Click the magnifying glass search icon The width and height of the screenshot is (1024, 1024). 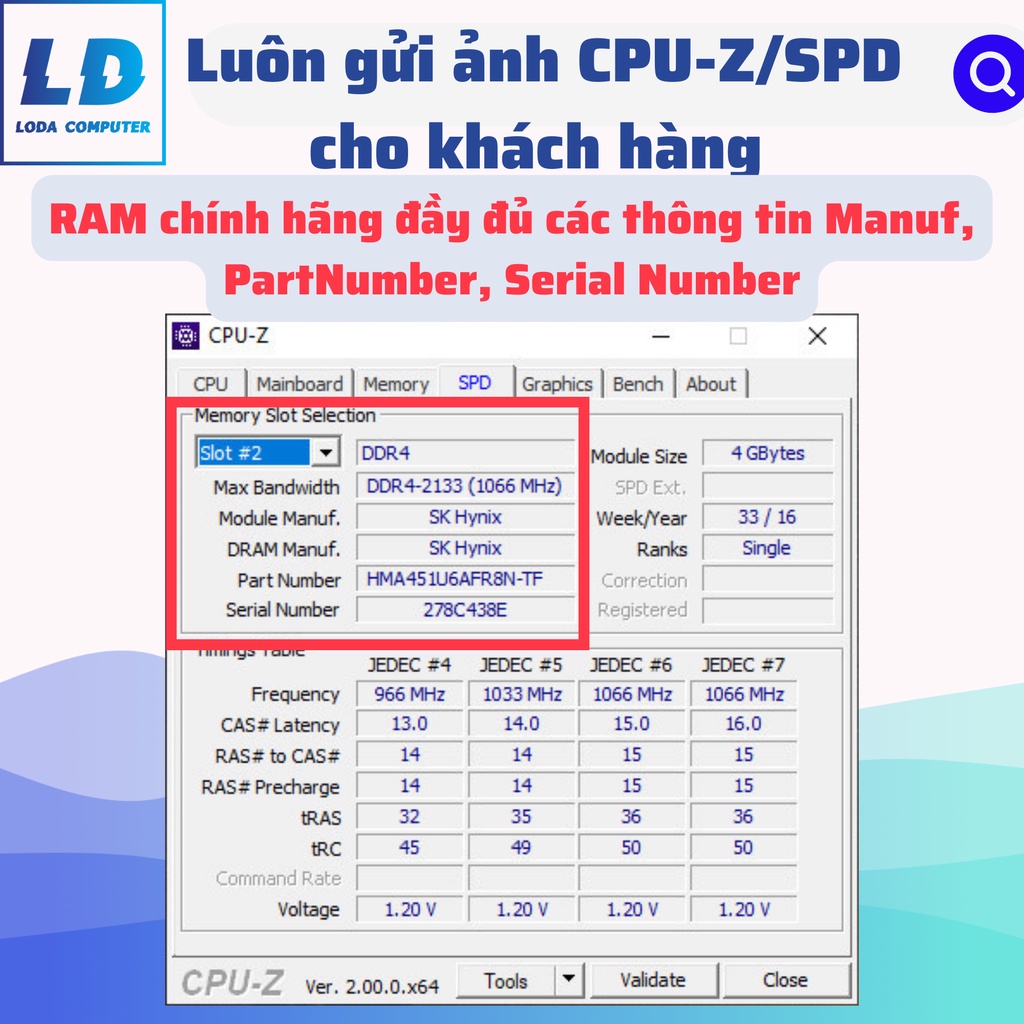989,73
